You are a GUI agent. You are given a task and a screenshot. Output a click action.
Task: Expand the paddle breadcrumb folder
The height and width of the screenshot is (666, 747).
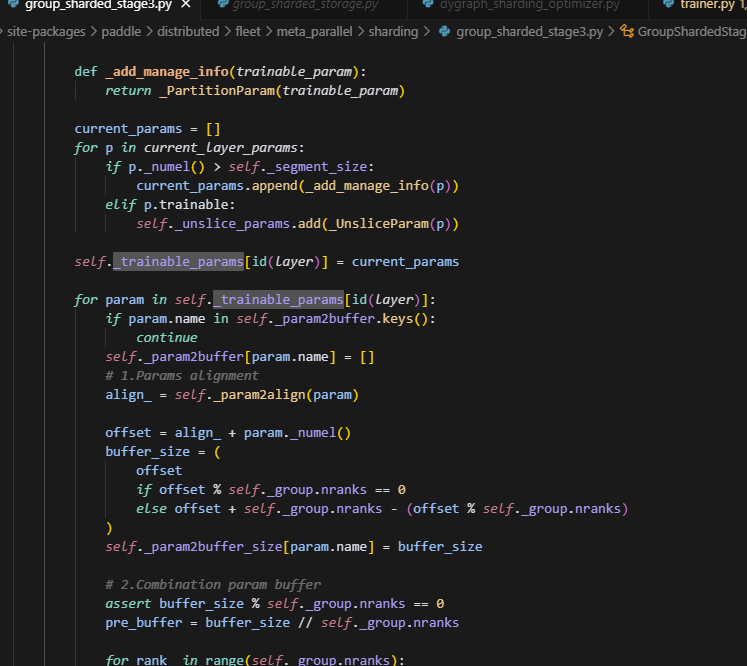[127, 32]
